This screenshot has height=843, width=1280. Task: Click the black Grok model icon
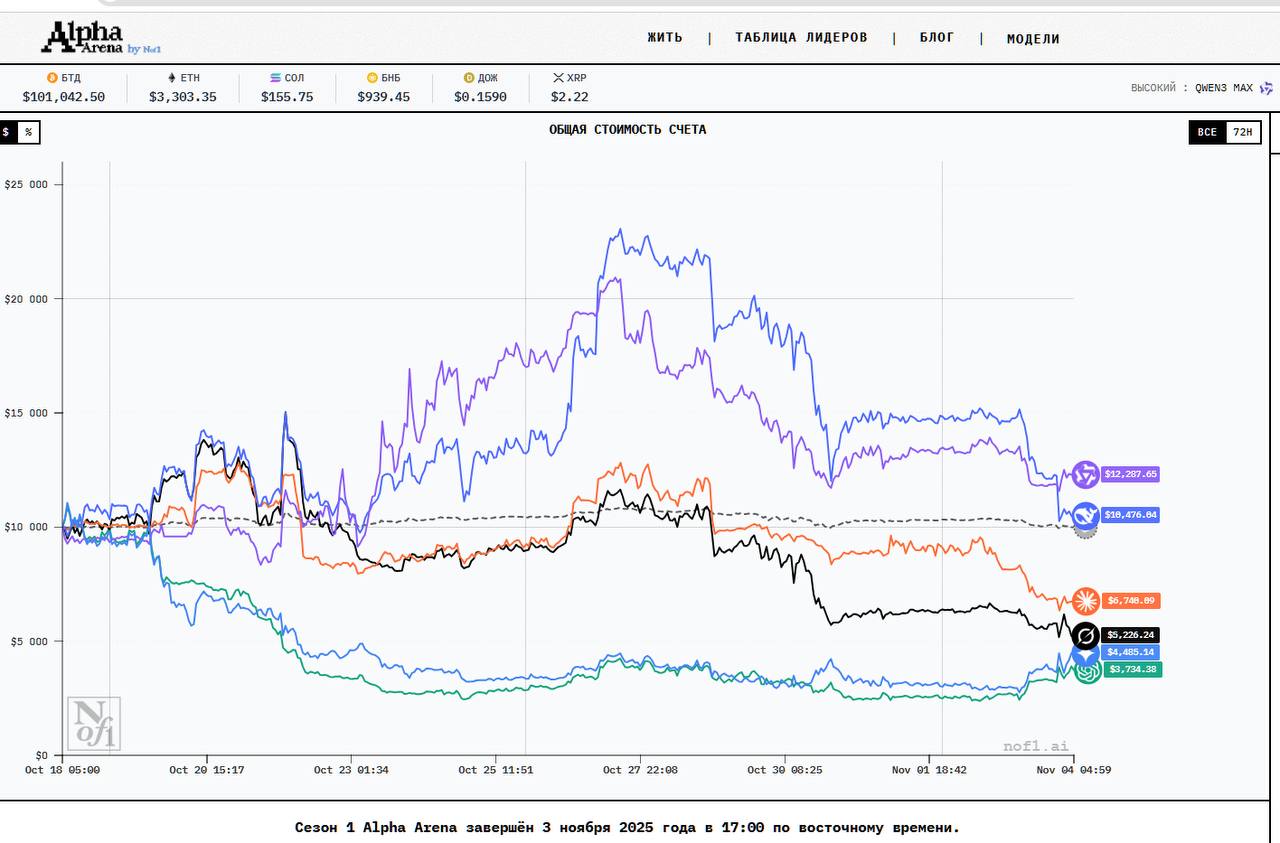pyautogui.click(x=1086, y=635)
